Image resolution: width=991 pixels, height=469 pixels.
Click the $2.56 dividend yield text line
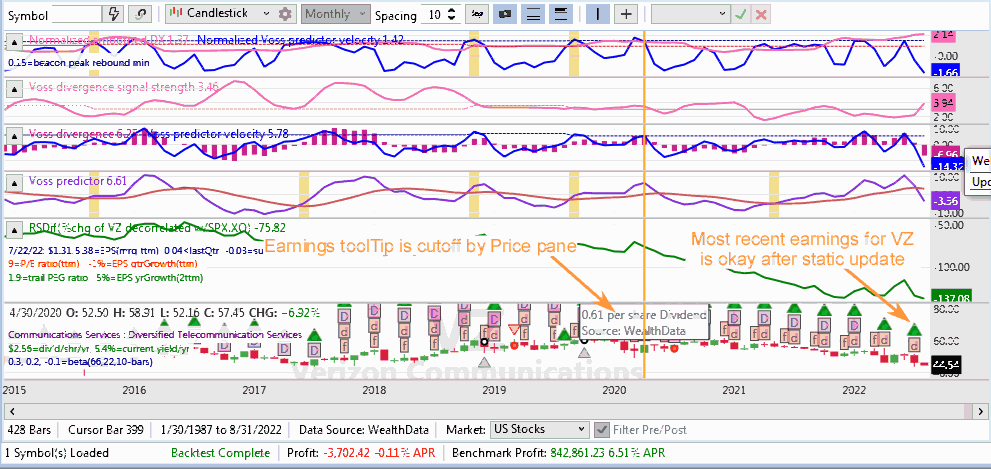99,348
